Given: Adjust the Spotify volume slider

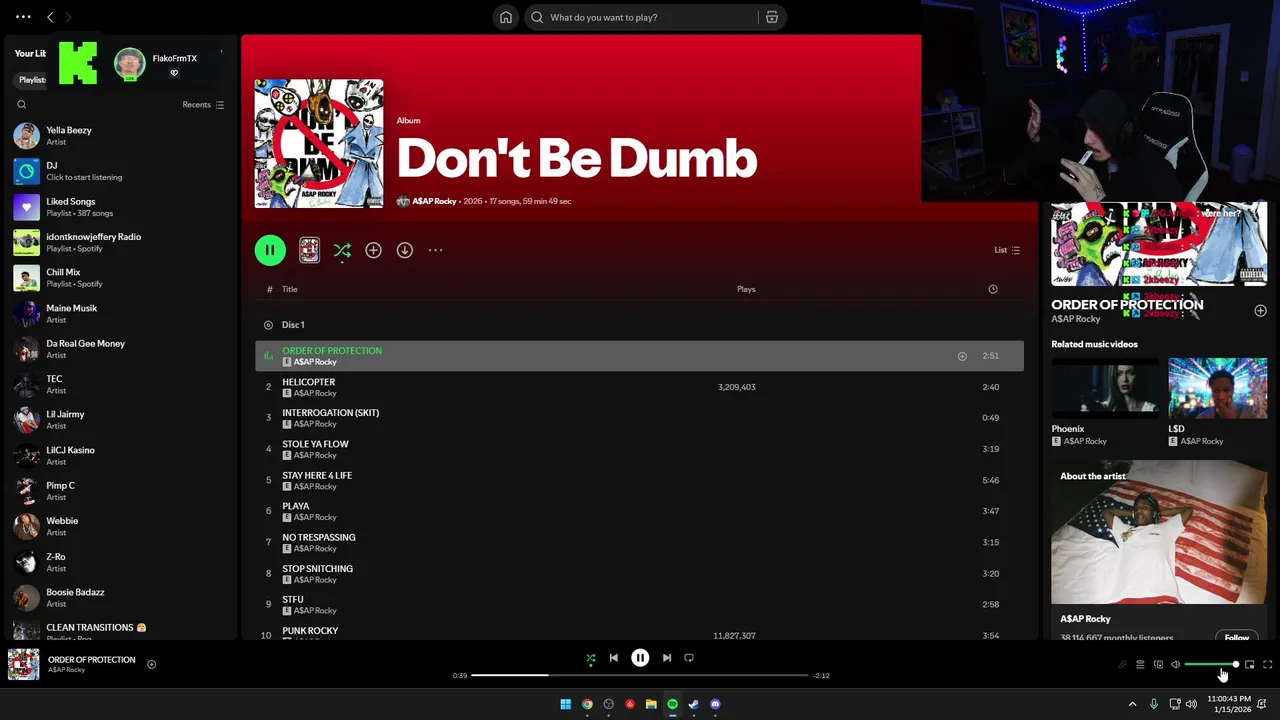Looking at the screenshot, I should pos(1211,665).
